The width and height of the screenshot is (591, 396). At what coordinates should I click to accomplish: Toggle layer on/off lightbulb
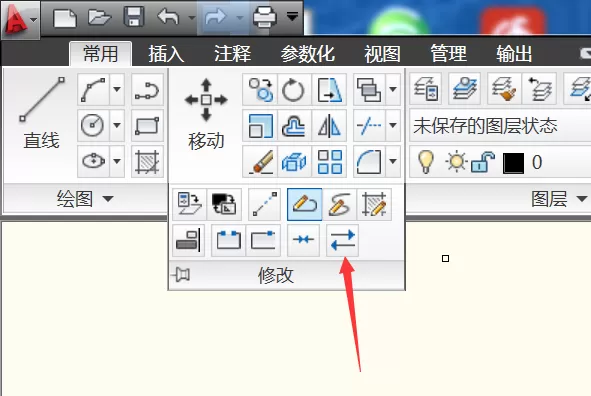coord(425,162)
